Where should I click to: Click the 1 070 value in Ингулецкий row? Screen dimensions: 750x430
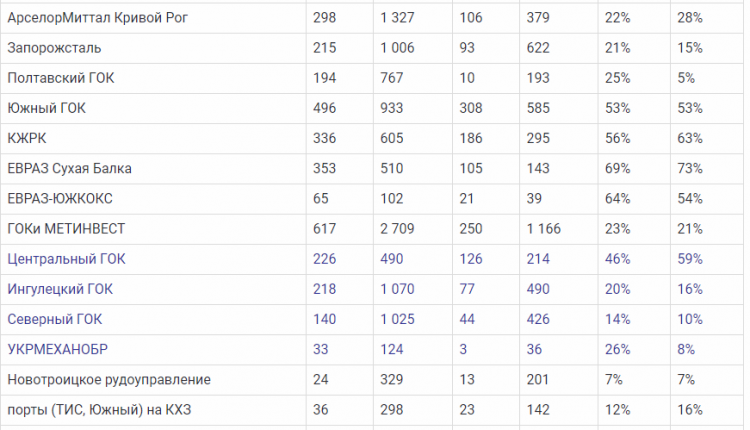pos(397,289)
